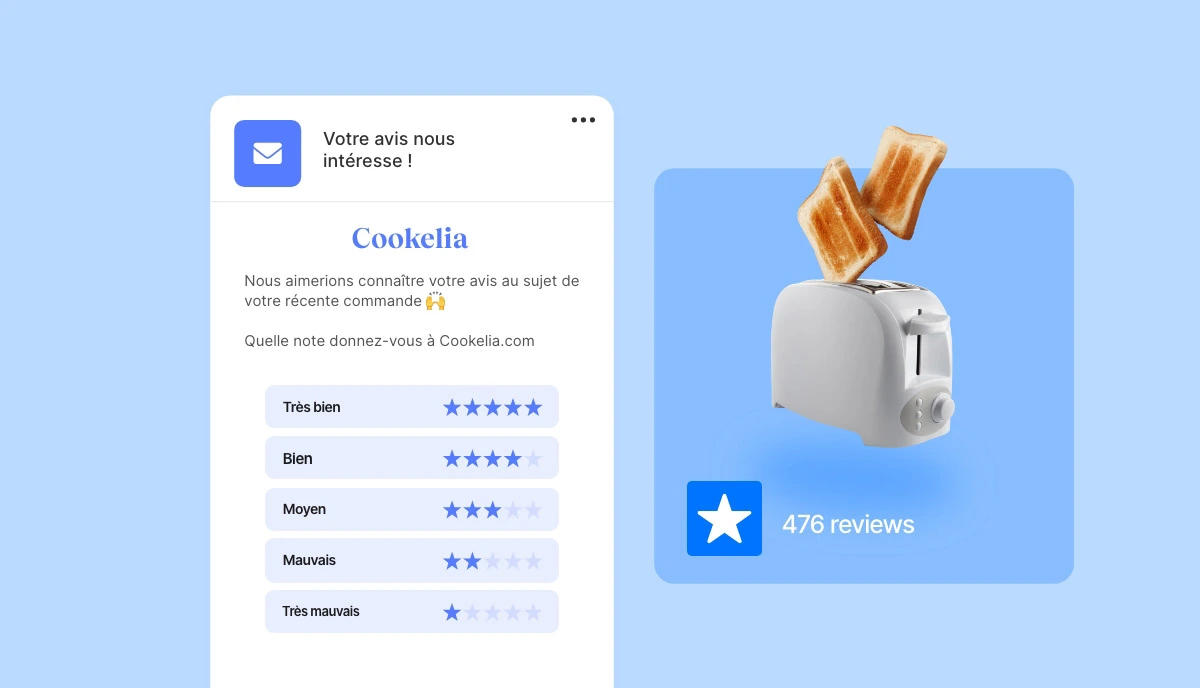Screen dimensions: 1200x688
Task: Click the white star review badge icon
Action: click(724, 518)
